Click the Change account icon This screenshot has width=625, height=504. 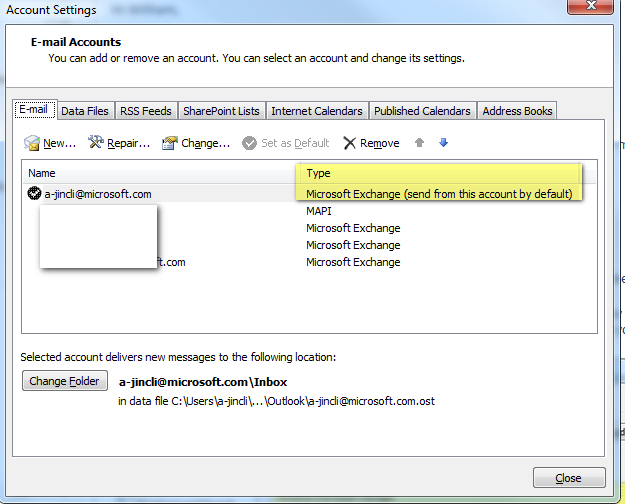click(x=170, y=143)
